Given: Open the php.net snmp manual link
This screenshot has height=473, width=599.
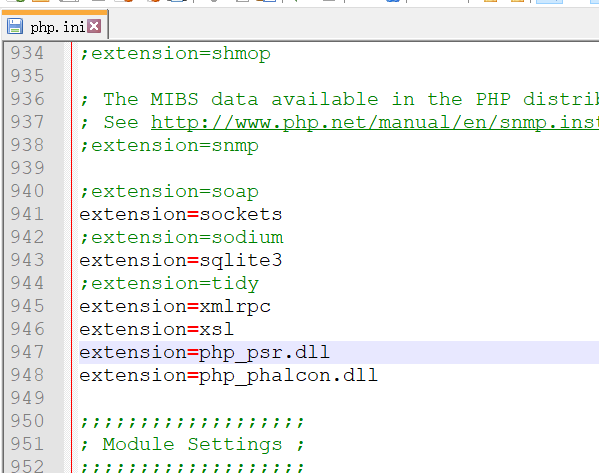Looking at the screenshot, I should 375,123.
